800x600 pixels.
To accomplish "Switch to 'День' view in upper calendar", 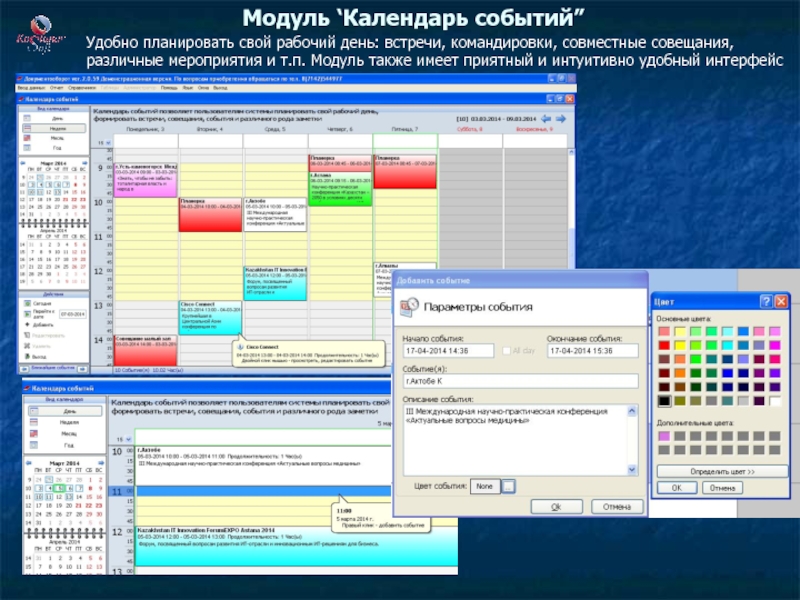I will point(56,117).
